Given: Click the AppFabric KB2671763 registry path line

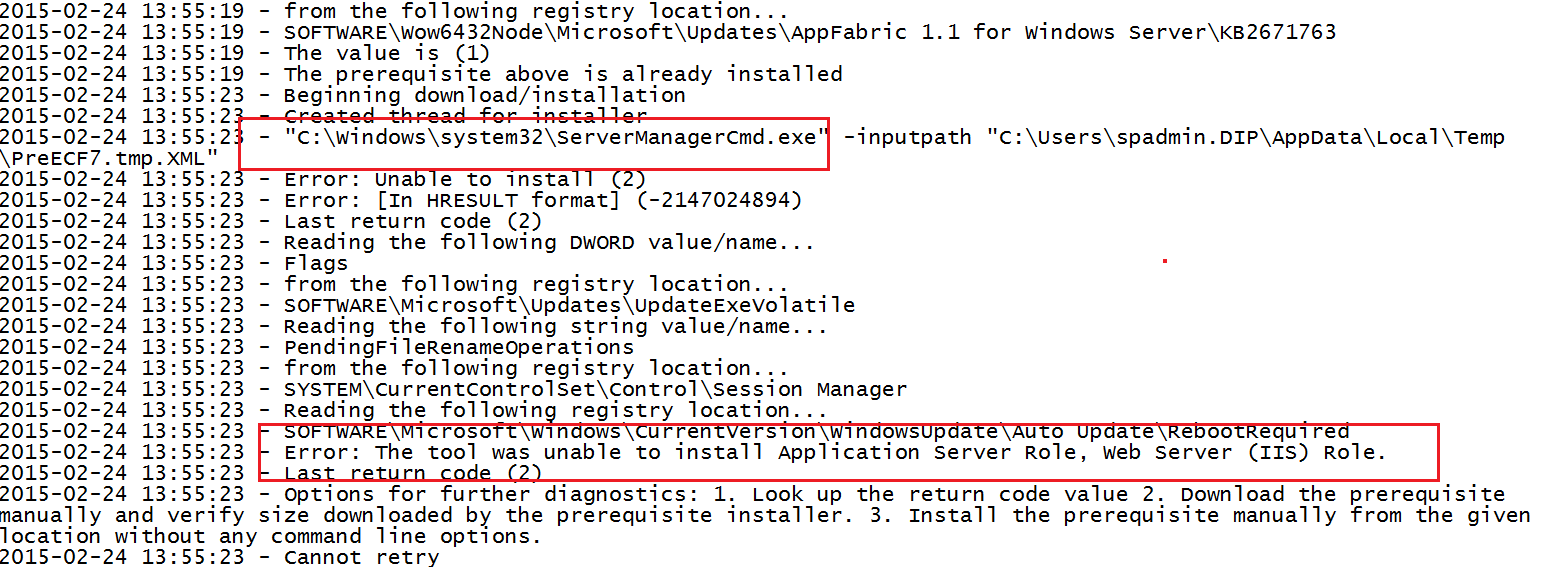Looking at the screenshot, I should pos(810,33).
